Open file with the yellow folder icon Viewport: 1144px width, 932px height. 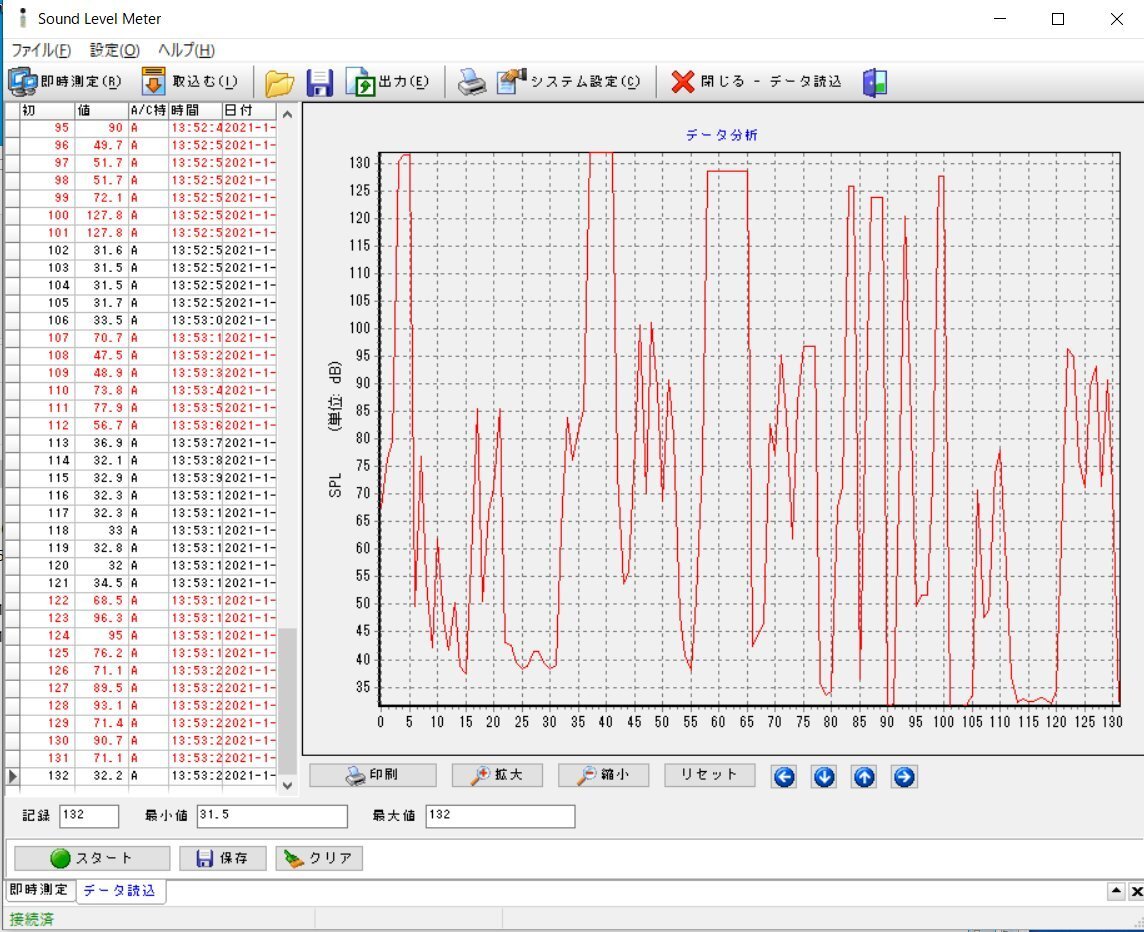click(x=279, y=83)
